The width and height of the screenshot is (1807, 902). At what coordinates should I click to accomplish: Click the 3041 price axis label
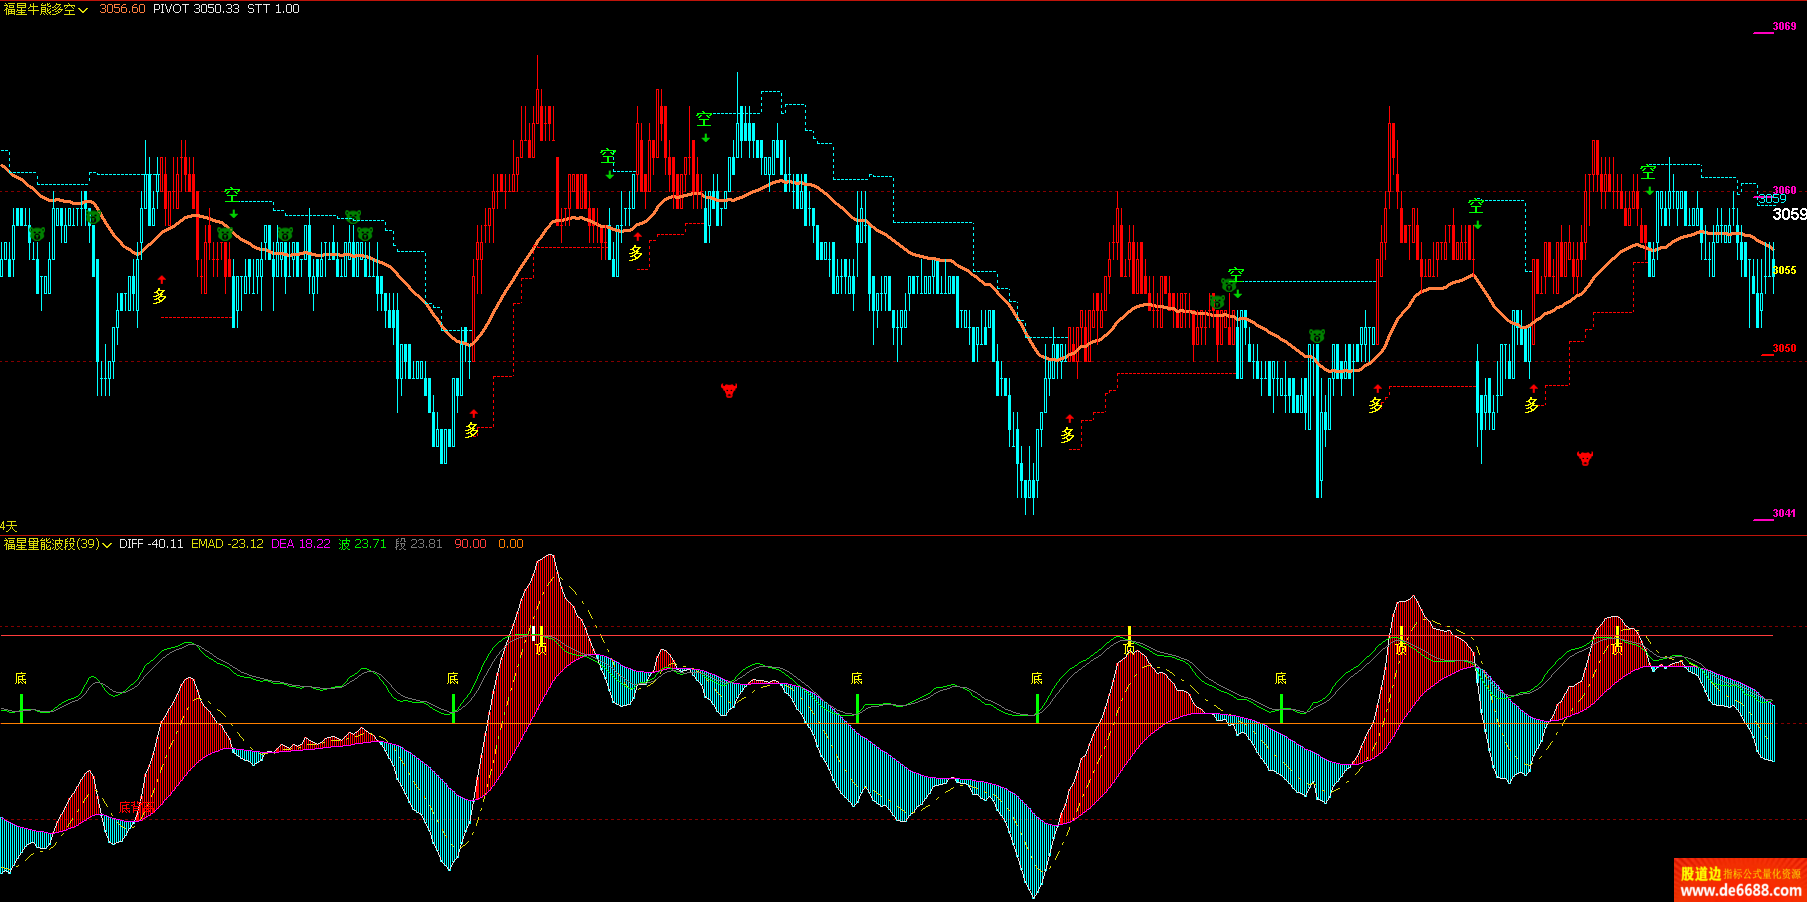[1784, 514]
